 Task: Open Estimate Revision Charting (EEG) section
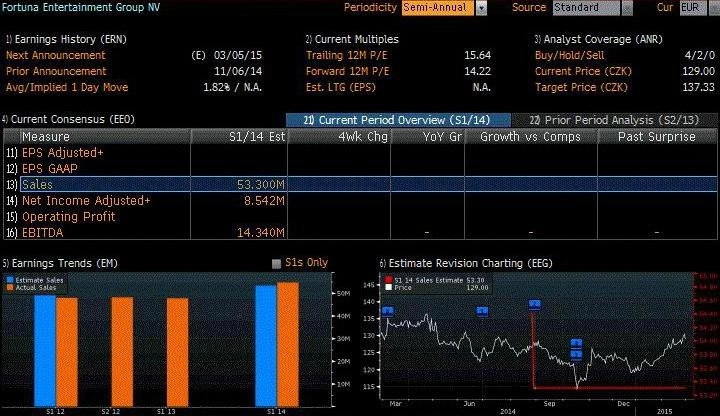pos(466,263)
